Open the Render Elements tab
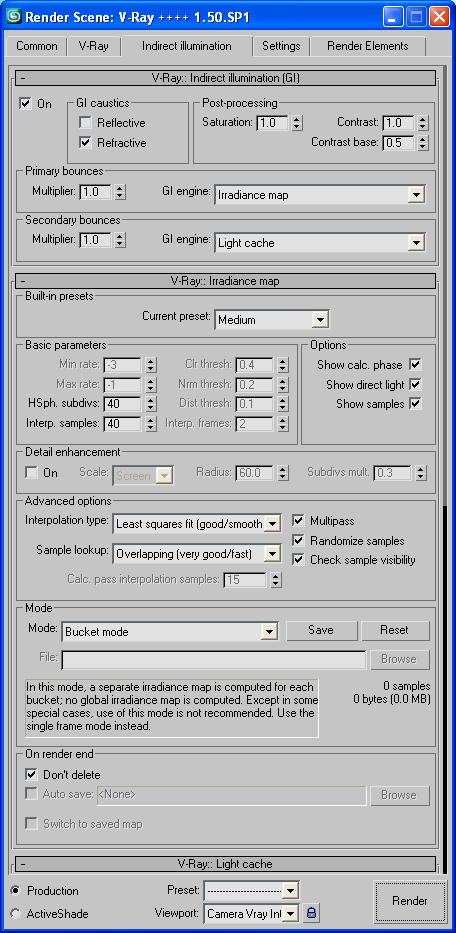Viewport: 456px width, 933px height. click(368, 46)
